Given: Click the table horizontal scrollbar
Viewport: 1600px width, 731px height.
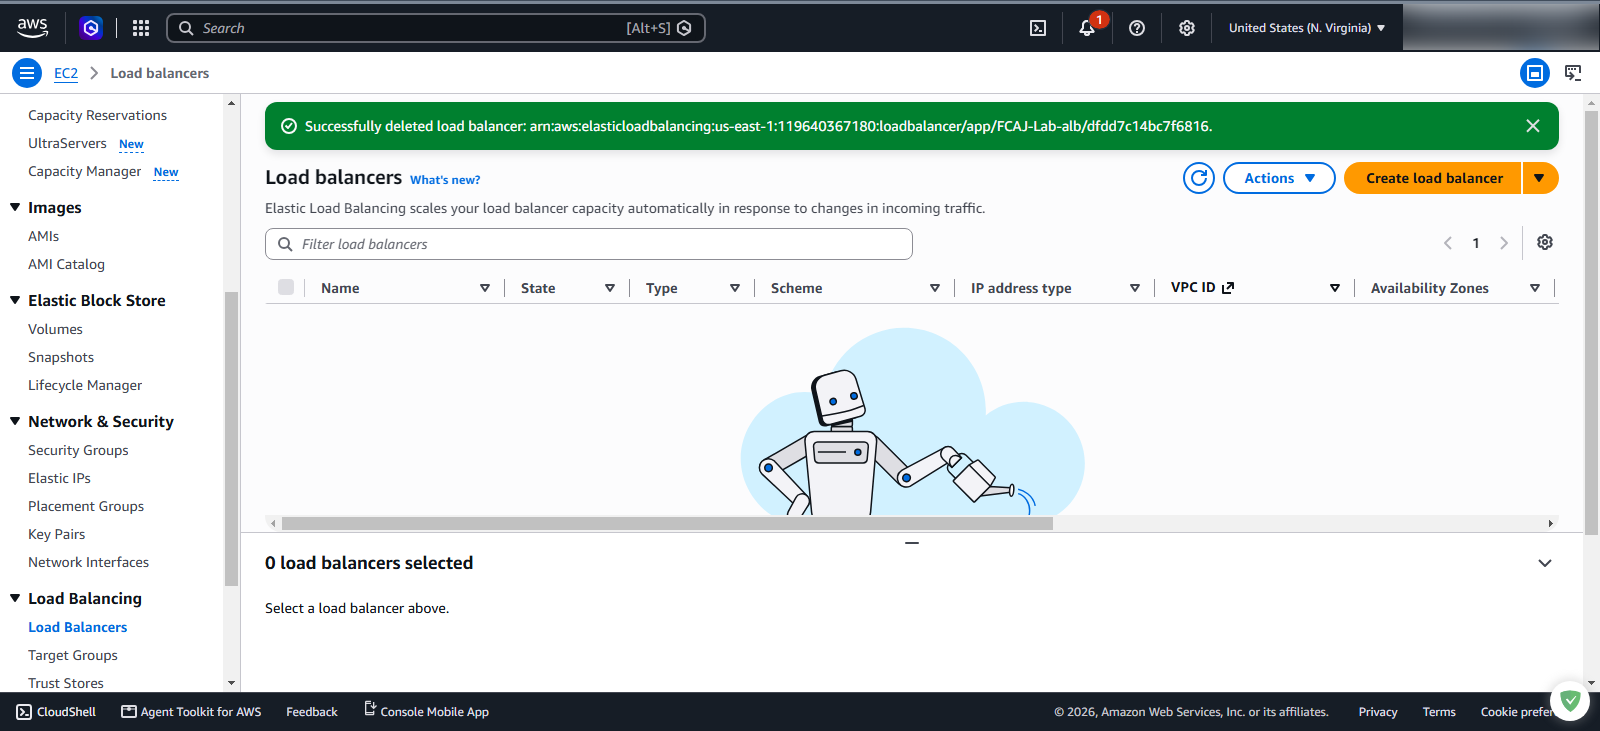Looking at the screenshot, I should pos(667,523).
